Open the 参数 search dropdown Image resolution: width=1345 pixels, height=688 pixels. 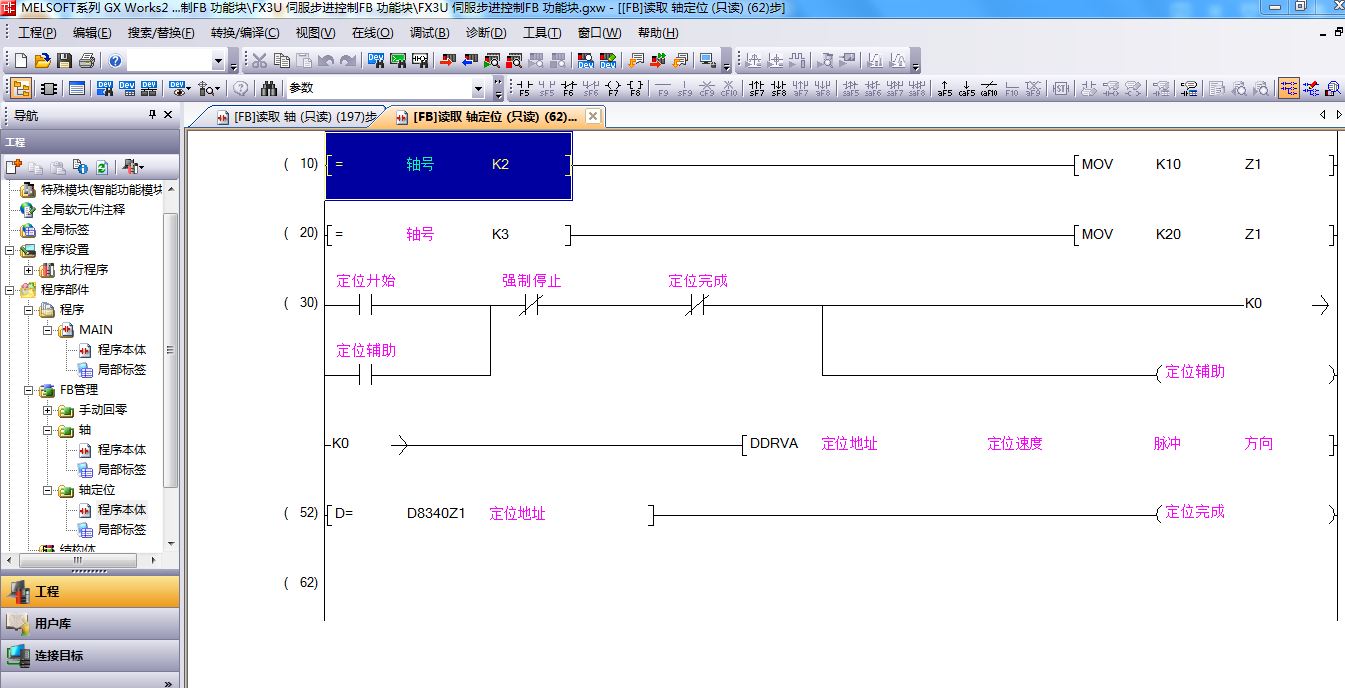(477, 88)
